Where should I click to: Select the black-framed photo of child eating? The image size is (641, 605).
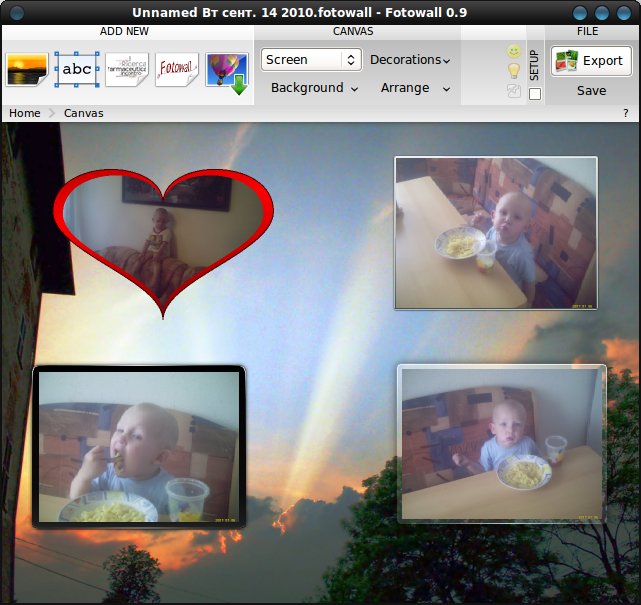coord(139,447)
